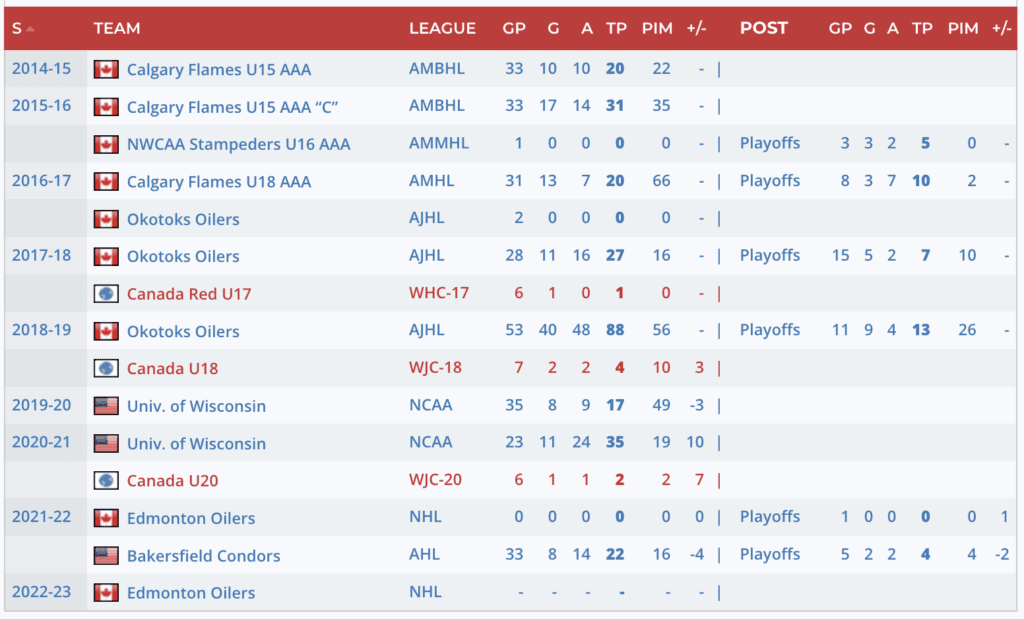The height and width of the screenshot is (619, 1024).
Task: Open the WJC-20 league link
Action: pos(435,481)
